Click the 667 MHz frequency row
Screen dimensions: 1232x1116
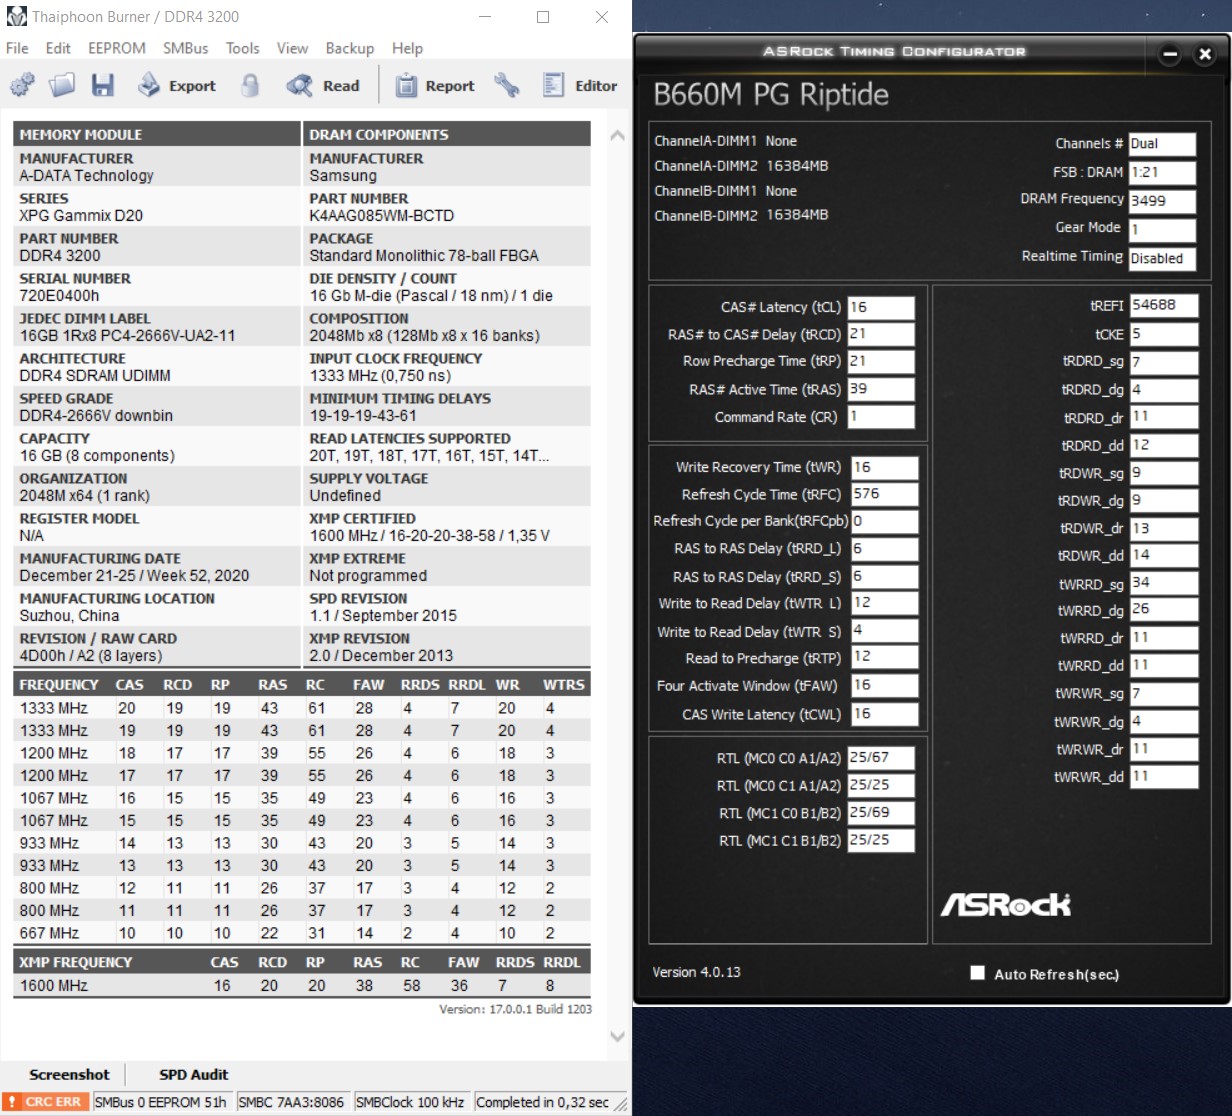coord(302,933)
